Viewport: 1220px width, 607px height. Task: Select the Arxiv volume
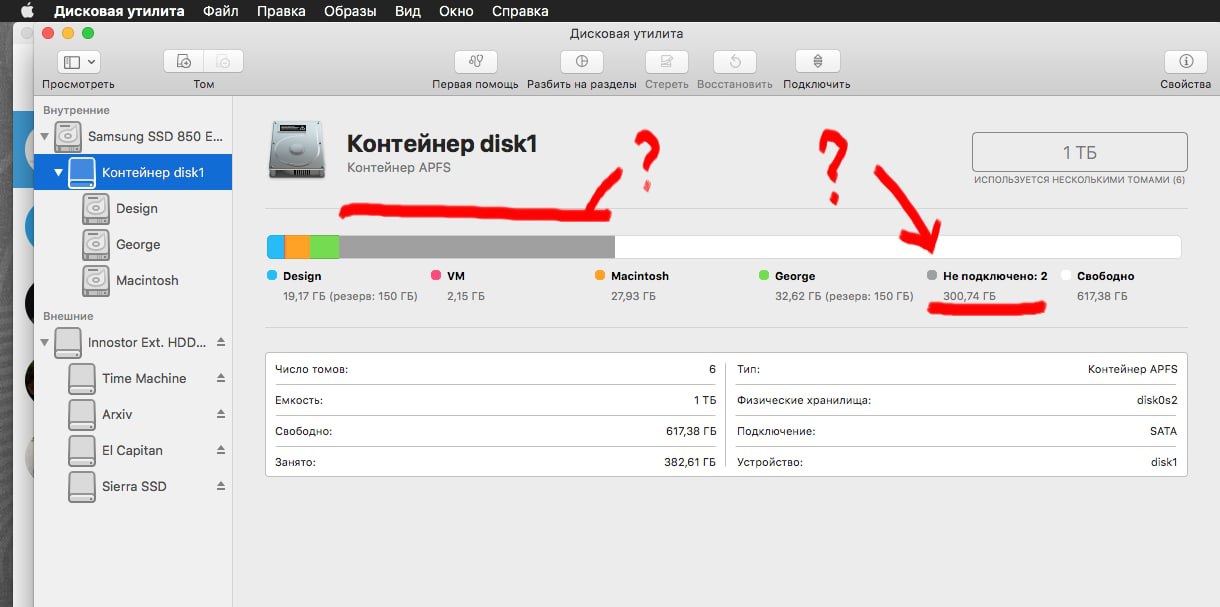coord(133,414)
